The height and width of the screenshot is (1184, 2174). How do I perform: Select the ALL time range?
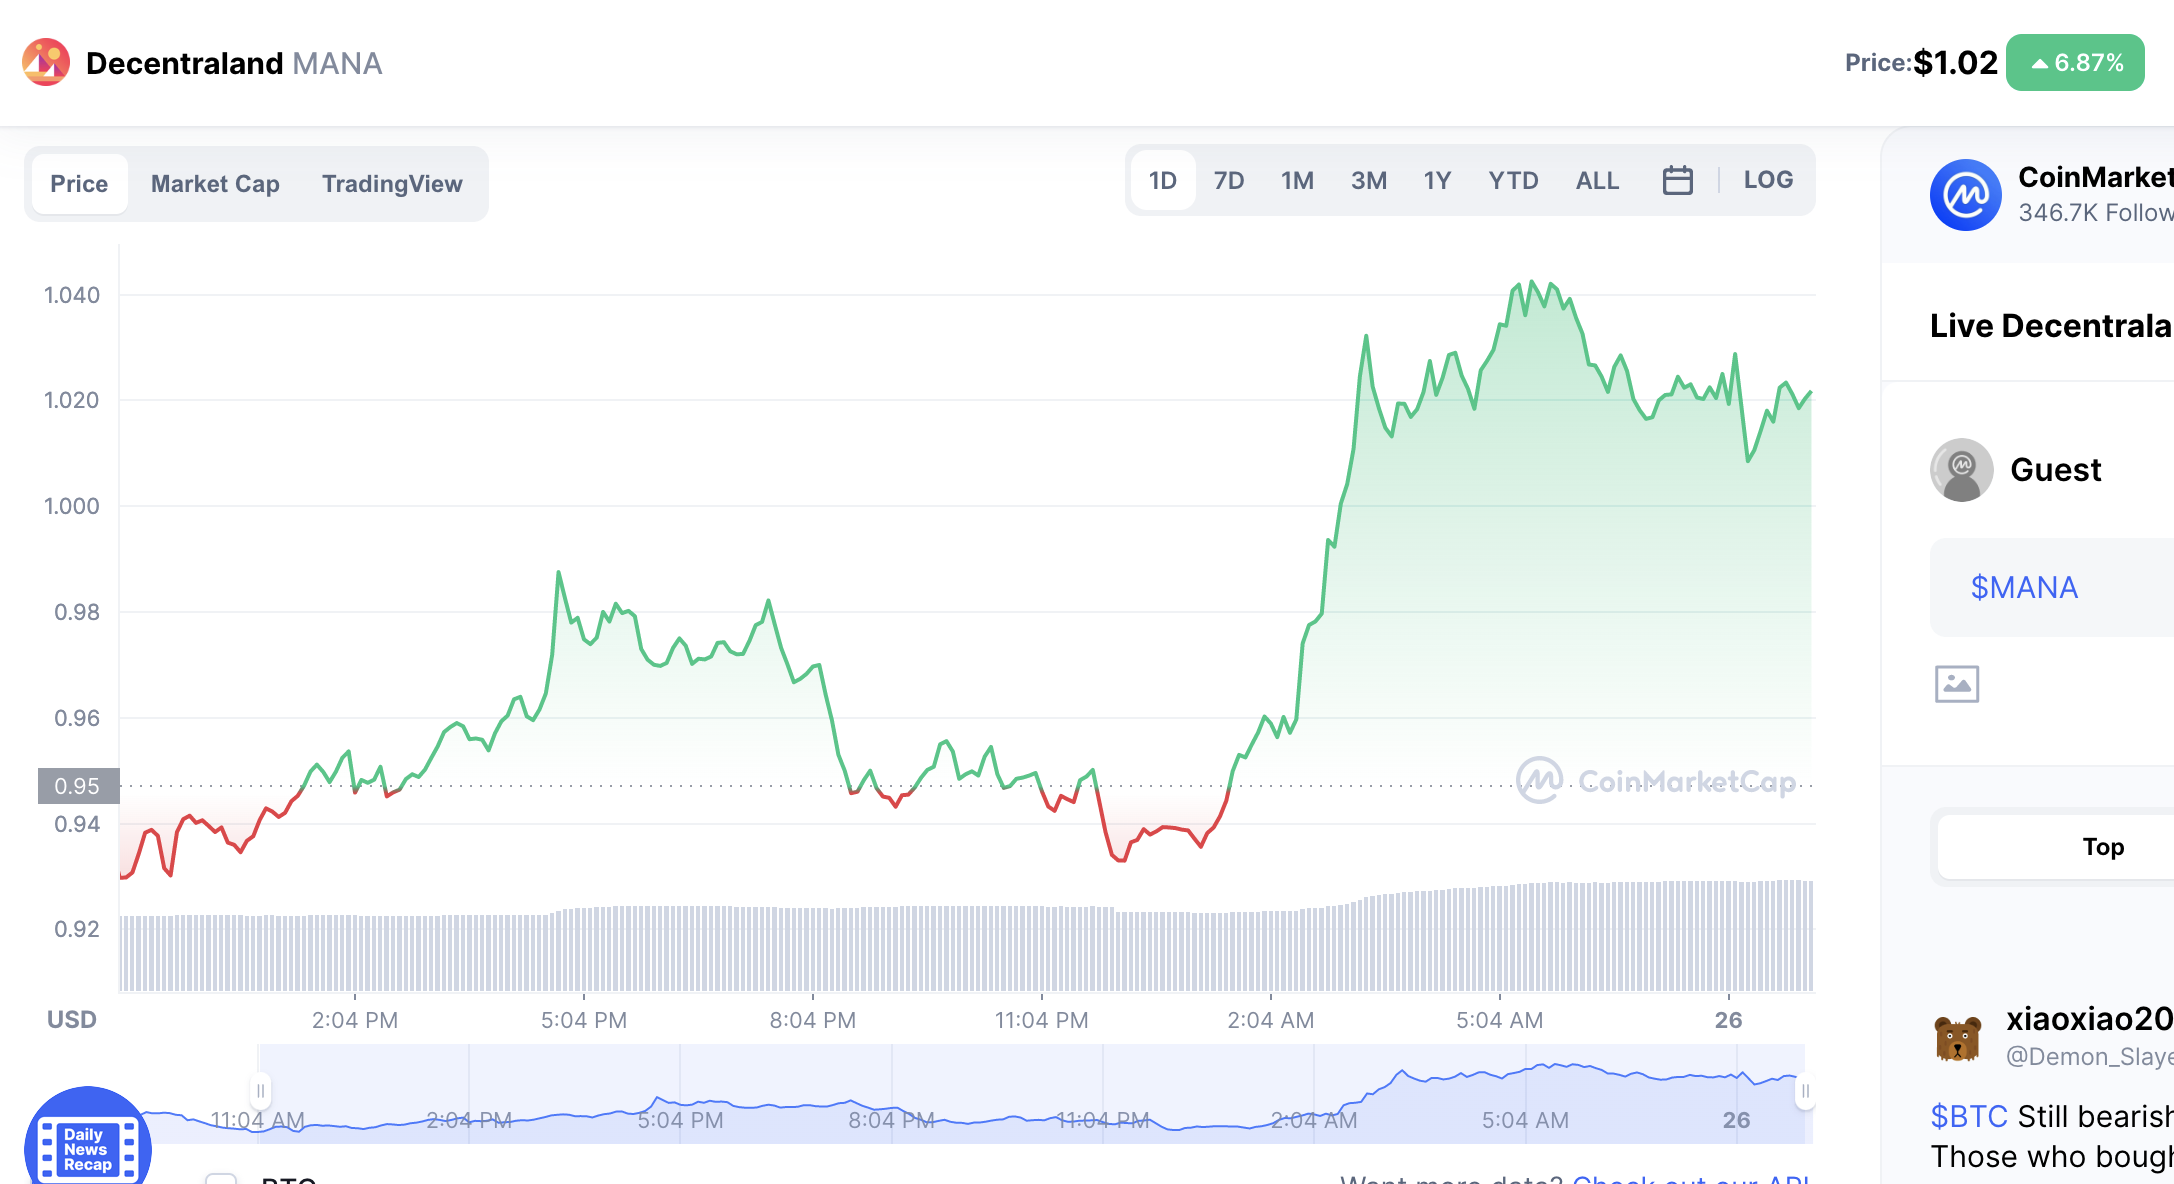(x=1597, y=180)
